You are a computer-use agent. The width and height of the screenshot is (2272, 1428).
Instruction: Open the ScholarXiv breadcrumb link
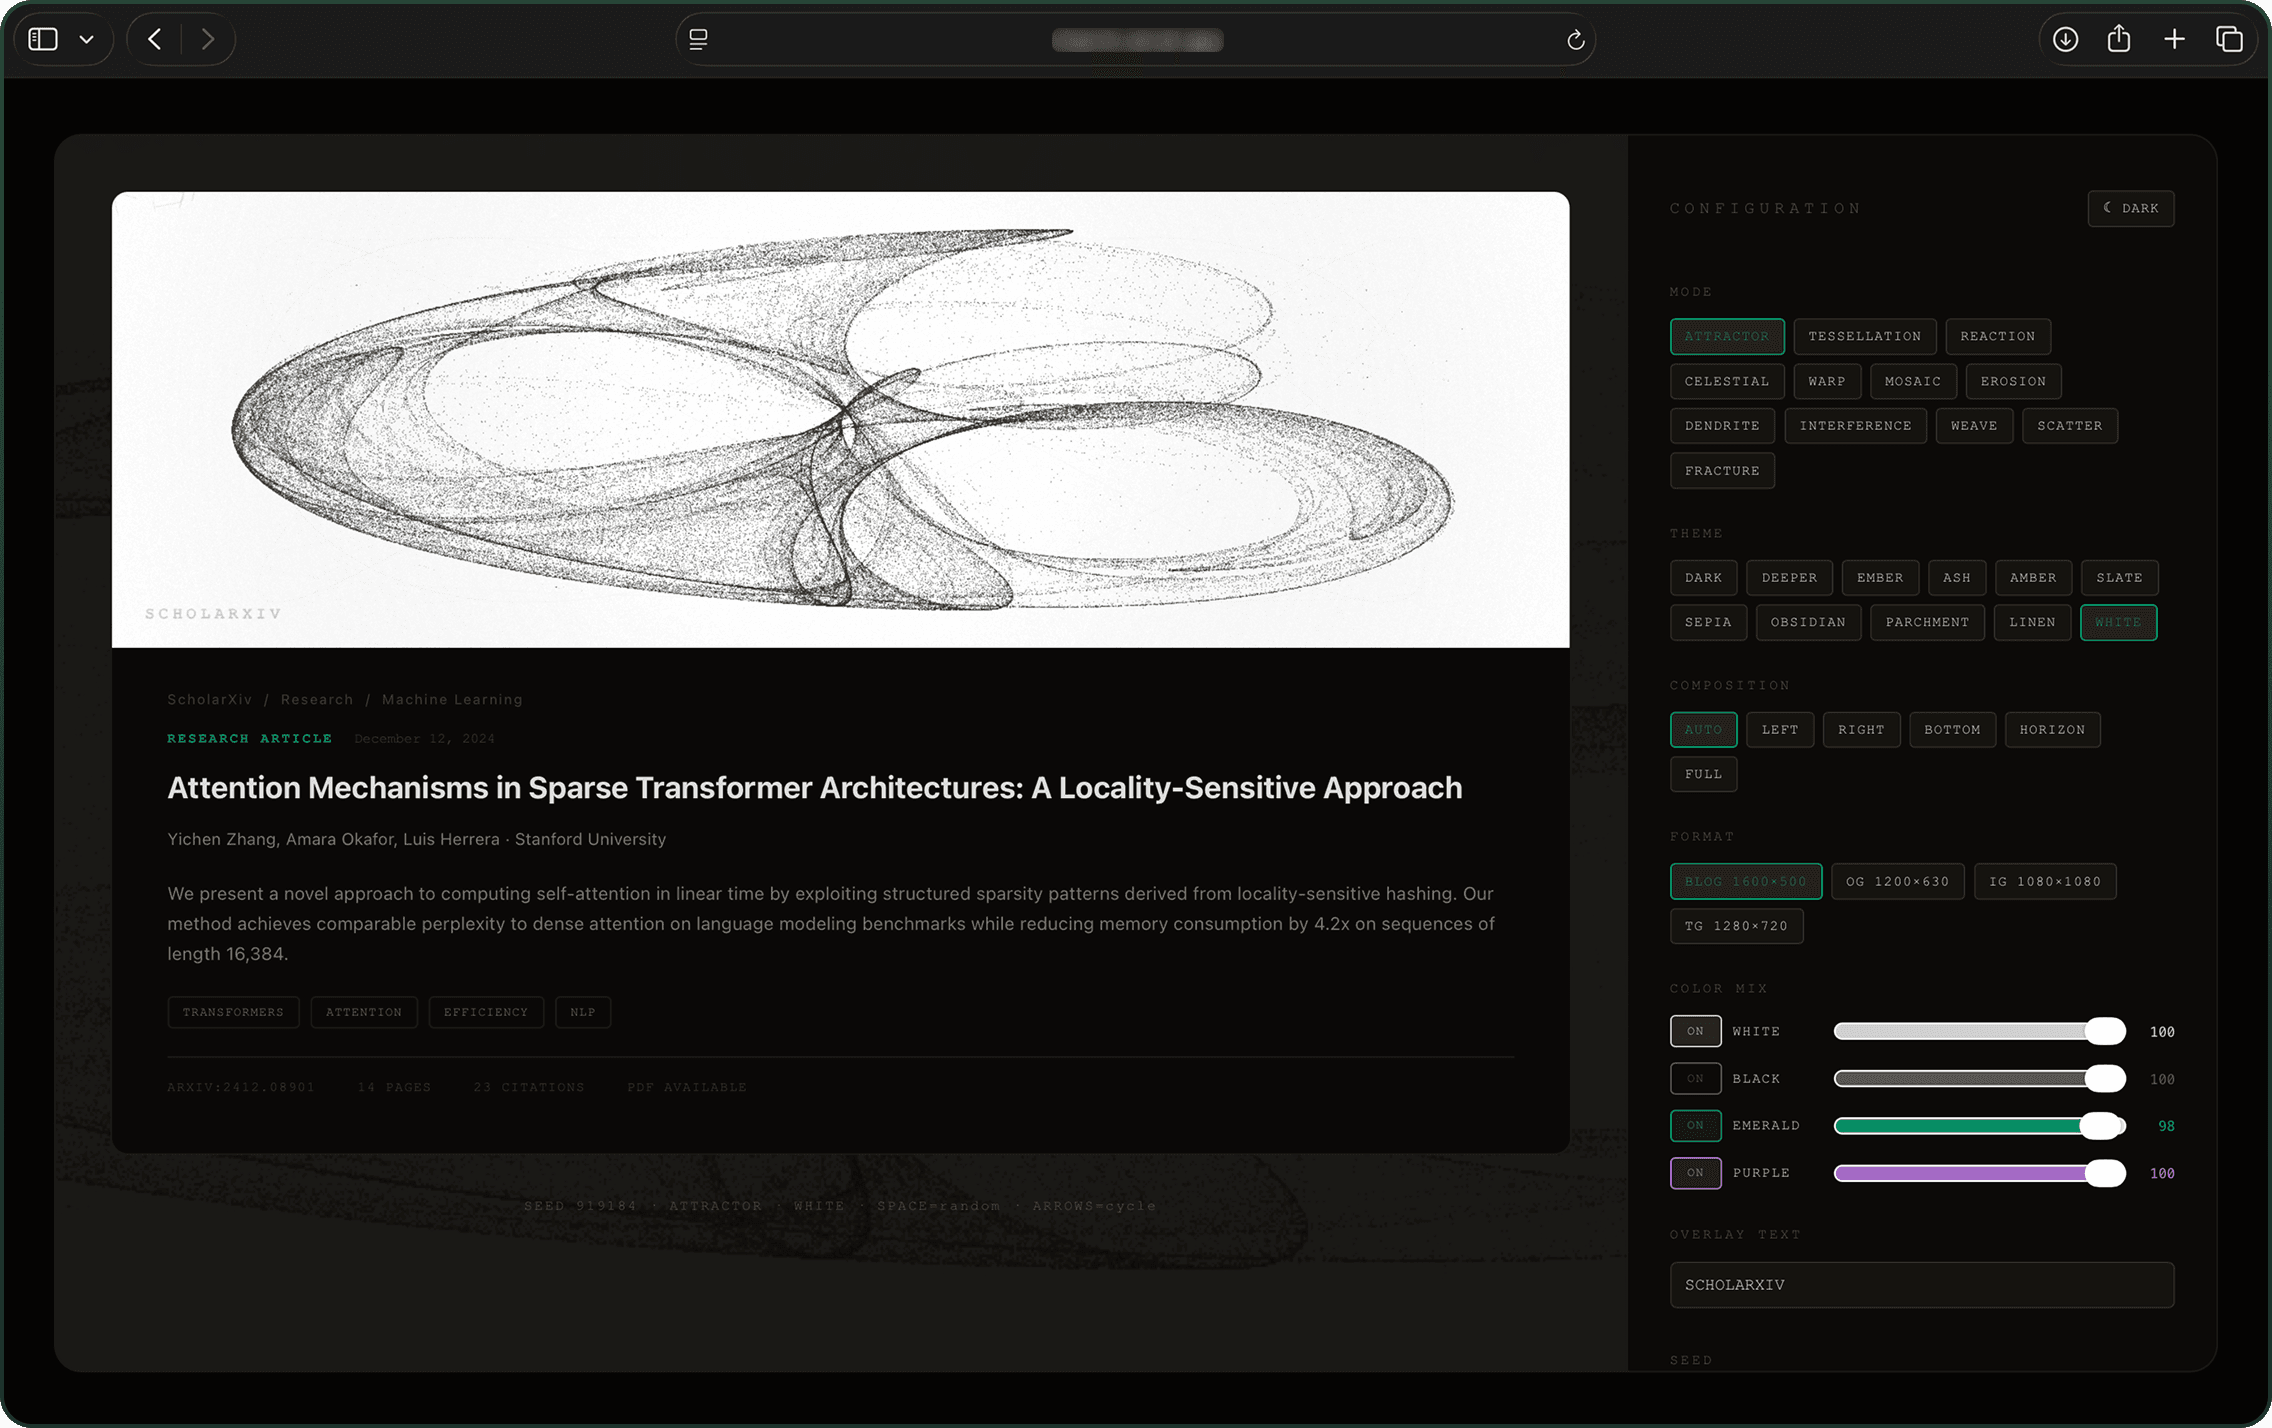[x=210, y=700]
